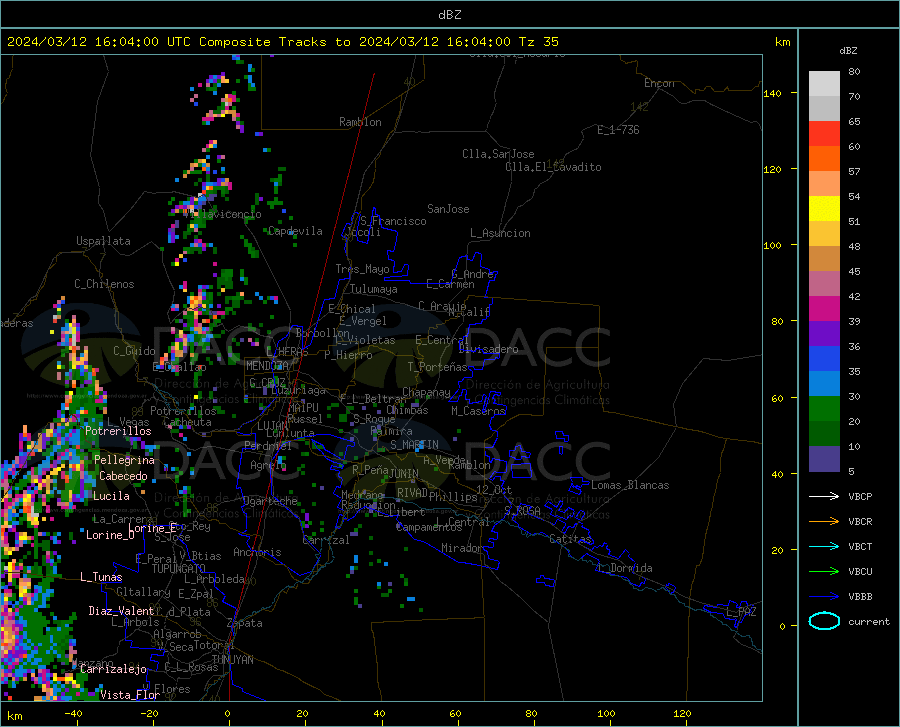Select the red 60–65 dBZ color swatch
The width and height of the screenshot is (900, 727).
point(824,134)
